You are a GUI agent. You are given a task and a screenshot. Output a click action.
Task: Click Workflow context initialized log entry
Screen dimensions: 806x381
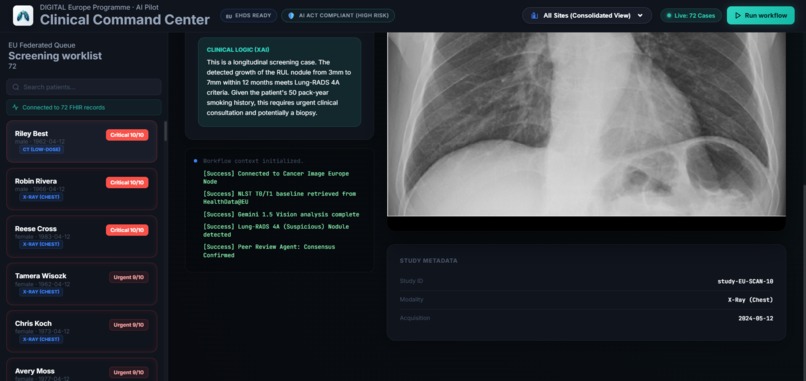[253, 161]
